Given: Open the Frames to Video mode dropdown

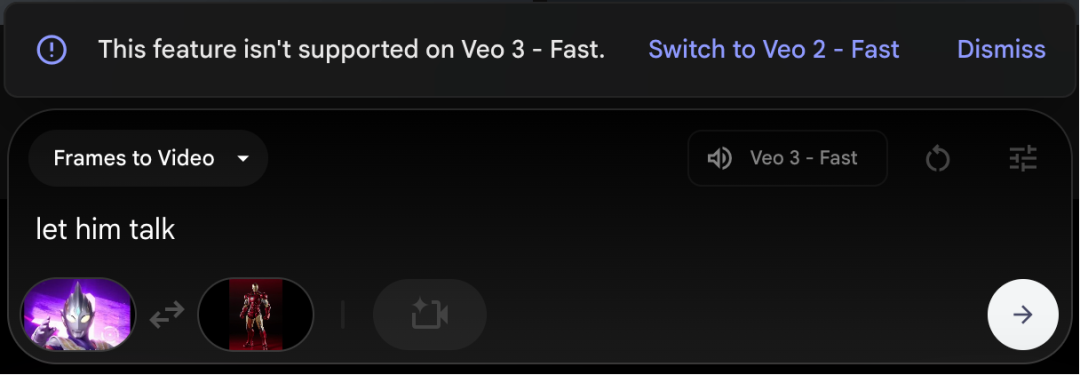Looking at the screenshot, I should coord(148,158).
